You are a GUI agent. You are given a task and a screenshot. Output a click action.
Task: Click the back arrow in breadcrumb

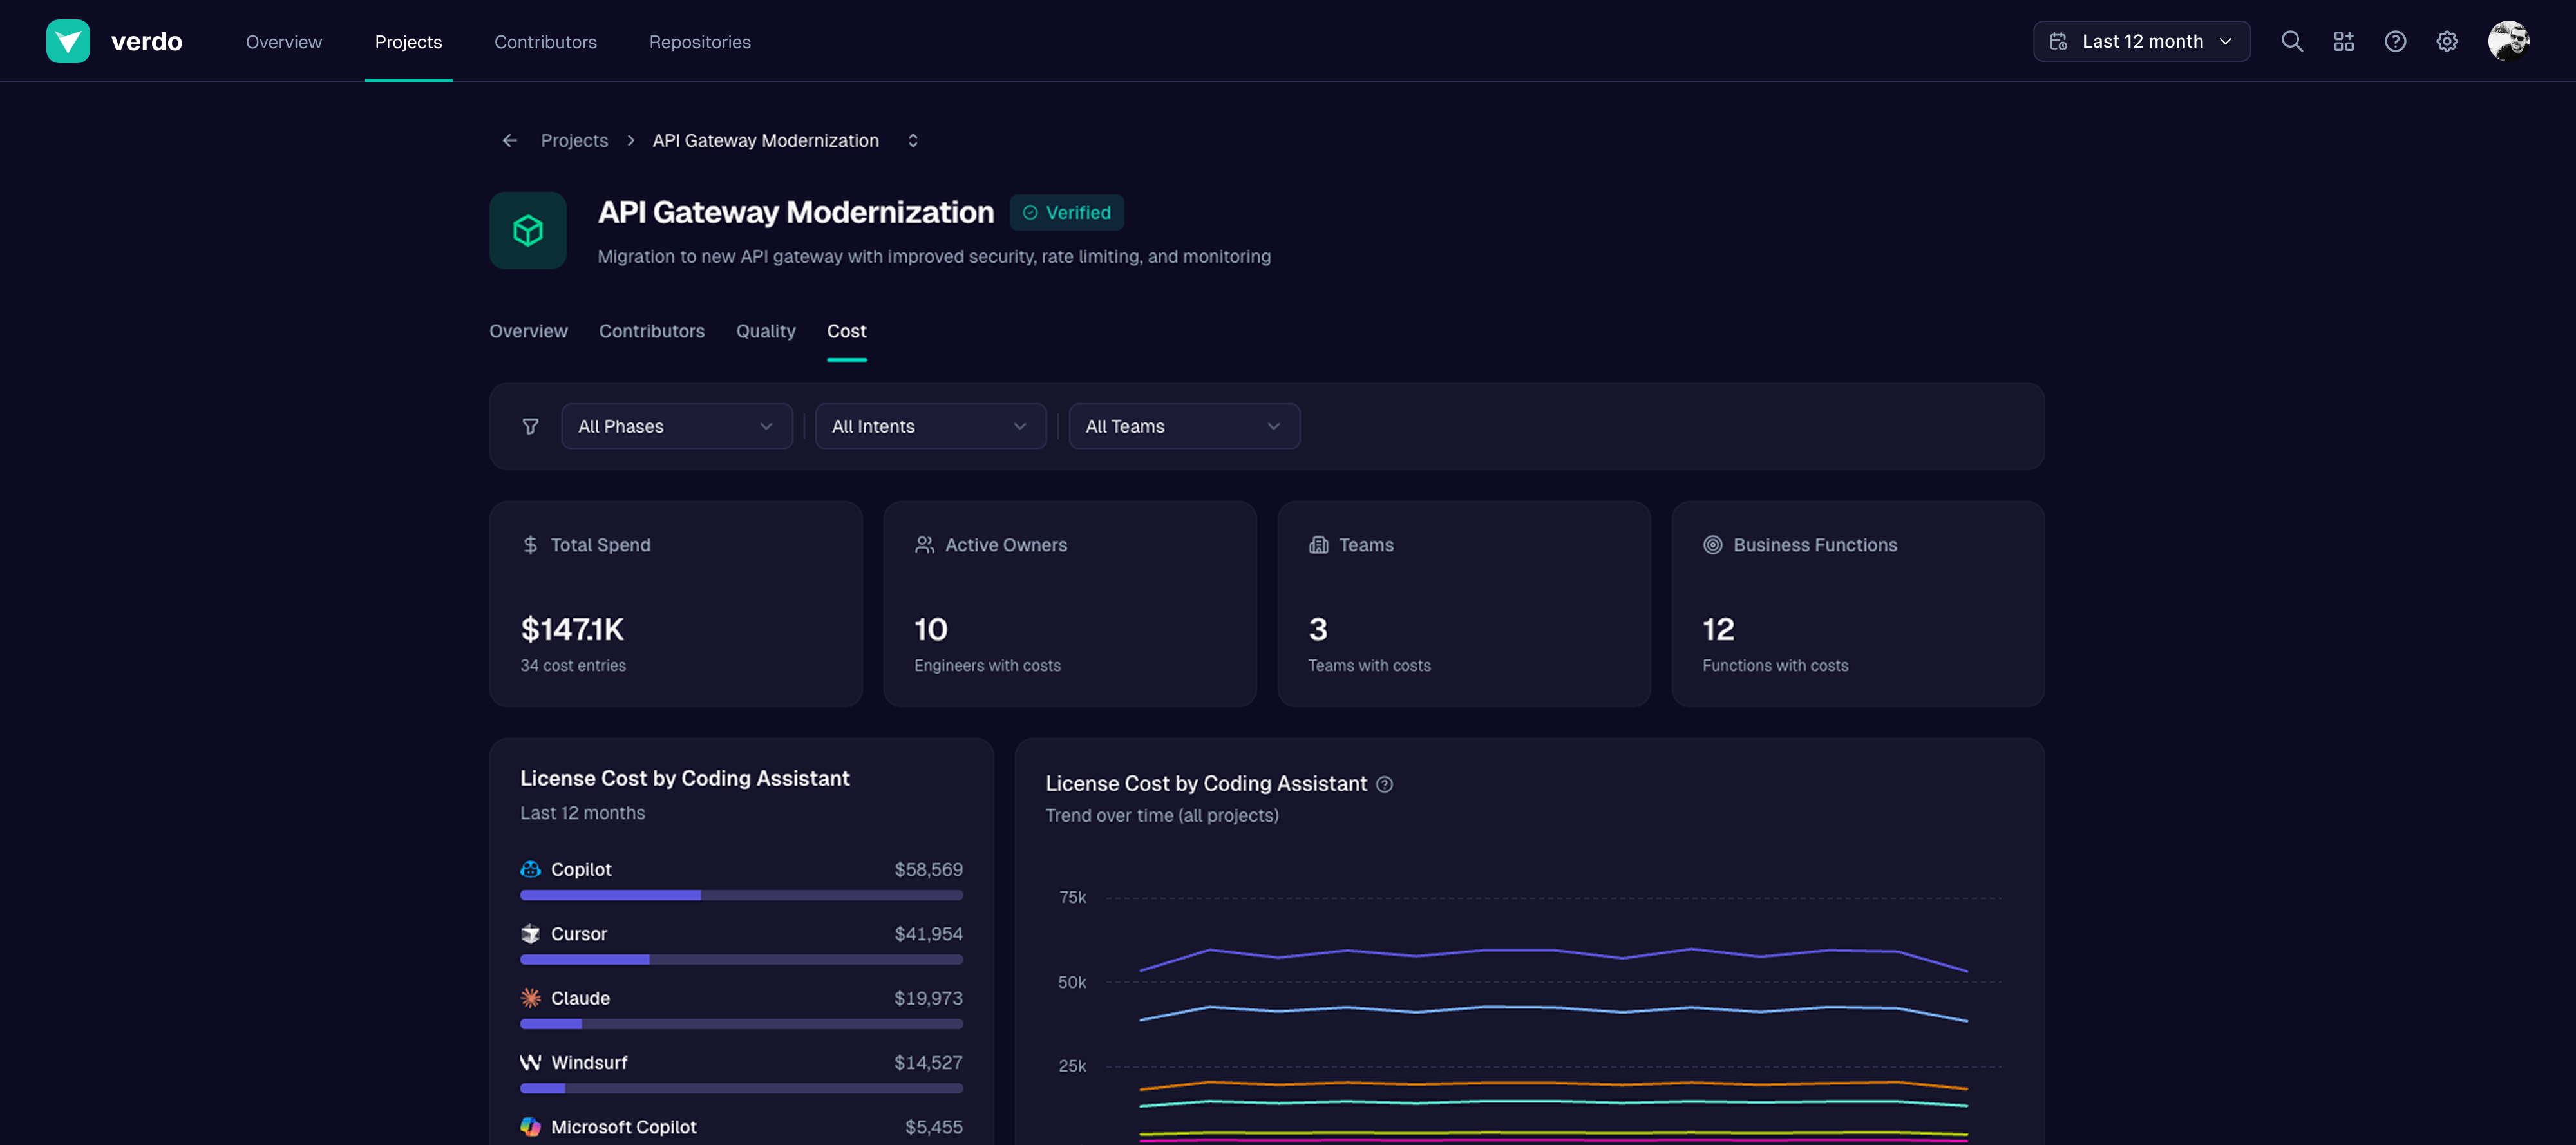coord(510,141)
